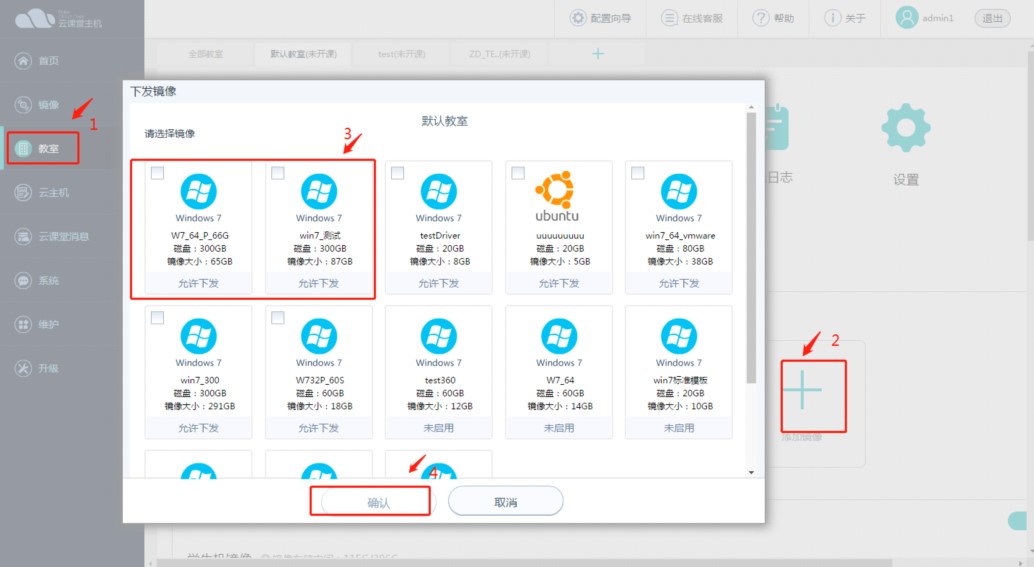This screenshot has height=567, width=1034.
Task: Select the 镜像 sidebar icon
Action: tap(23, 105)
